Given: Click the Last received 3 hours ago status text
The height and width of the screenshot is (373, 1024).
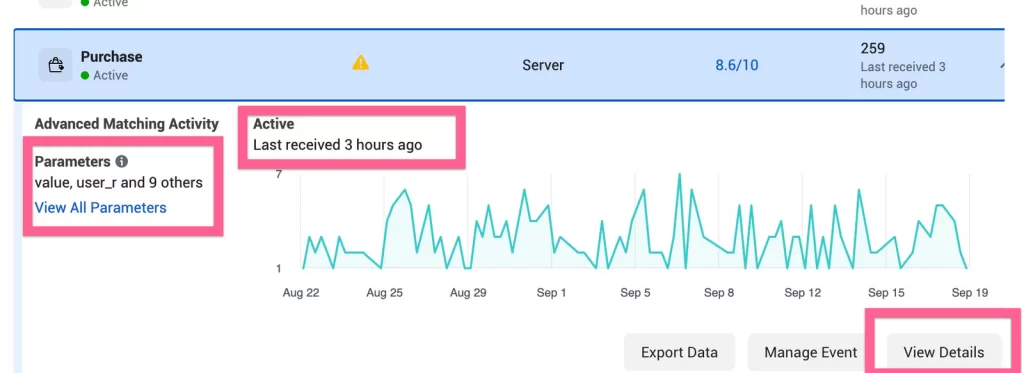Looking at the screenshot, I should (338, 145).
